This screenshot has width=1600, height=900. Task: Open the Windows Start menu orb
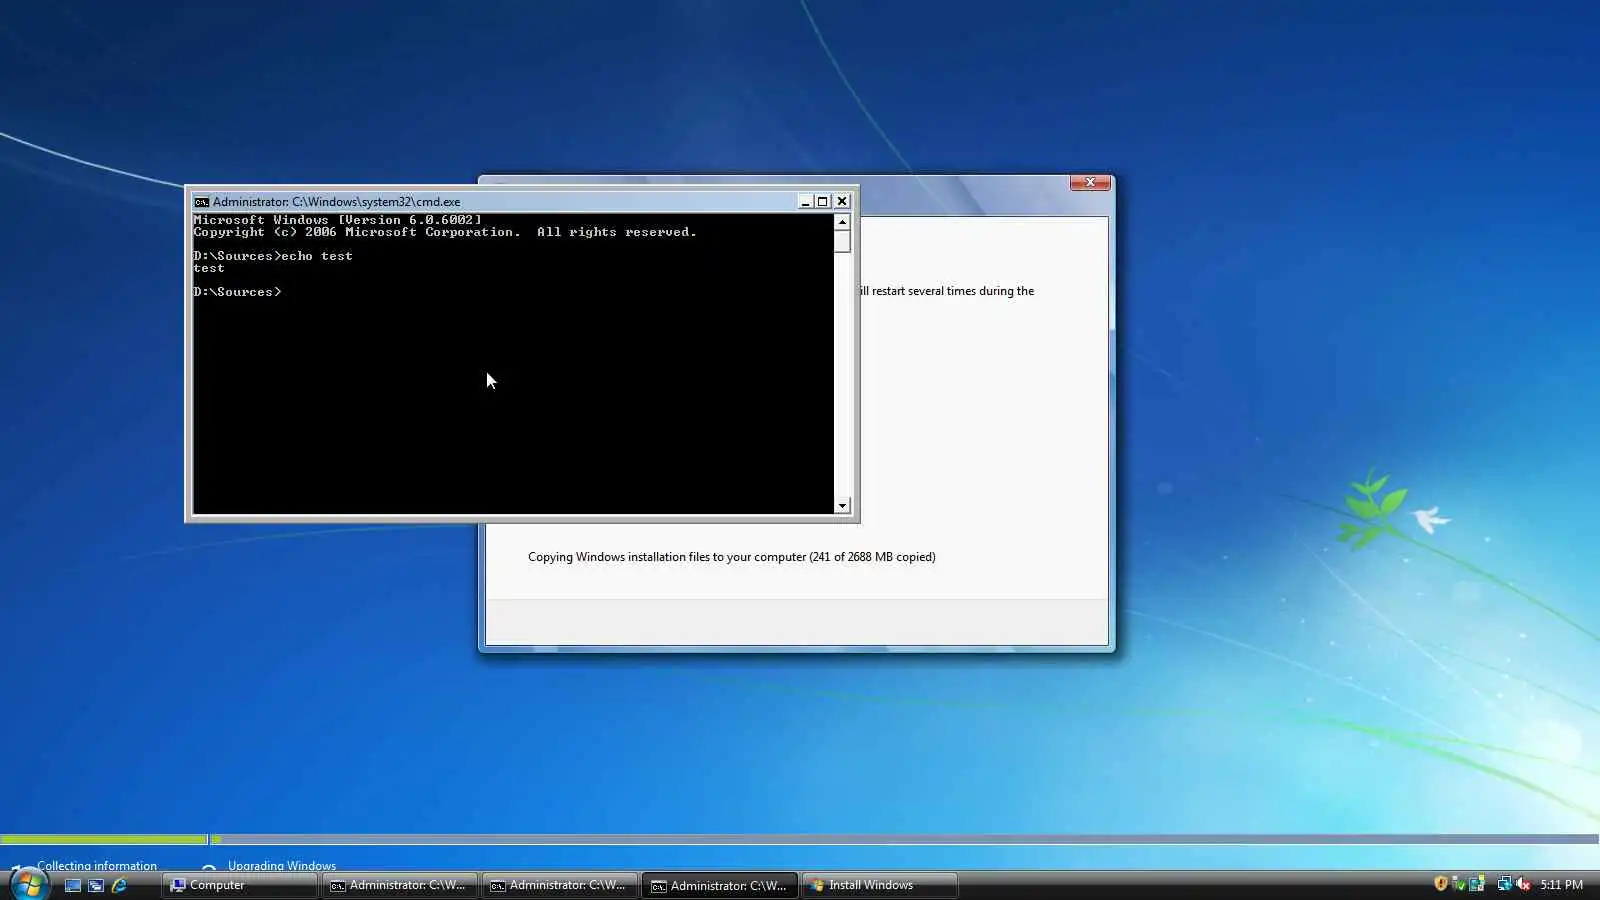pos(28,884)
